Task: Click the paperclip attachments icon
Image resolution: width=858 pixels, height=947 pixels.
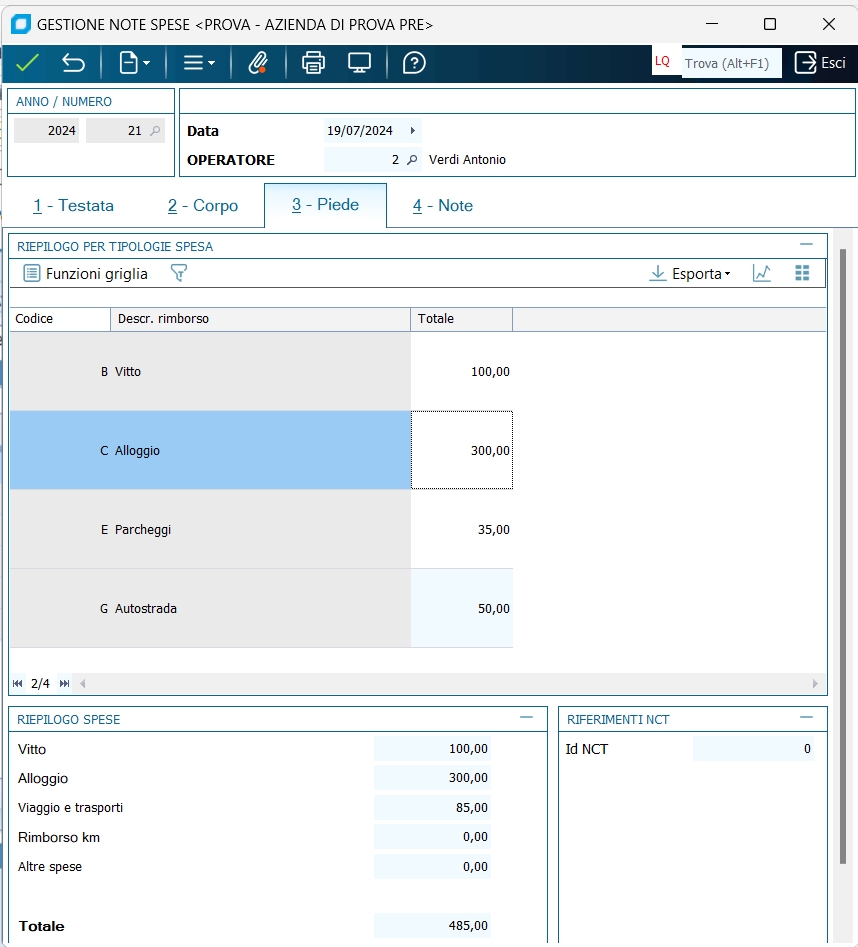Action: click(x=258, y=63)
